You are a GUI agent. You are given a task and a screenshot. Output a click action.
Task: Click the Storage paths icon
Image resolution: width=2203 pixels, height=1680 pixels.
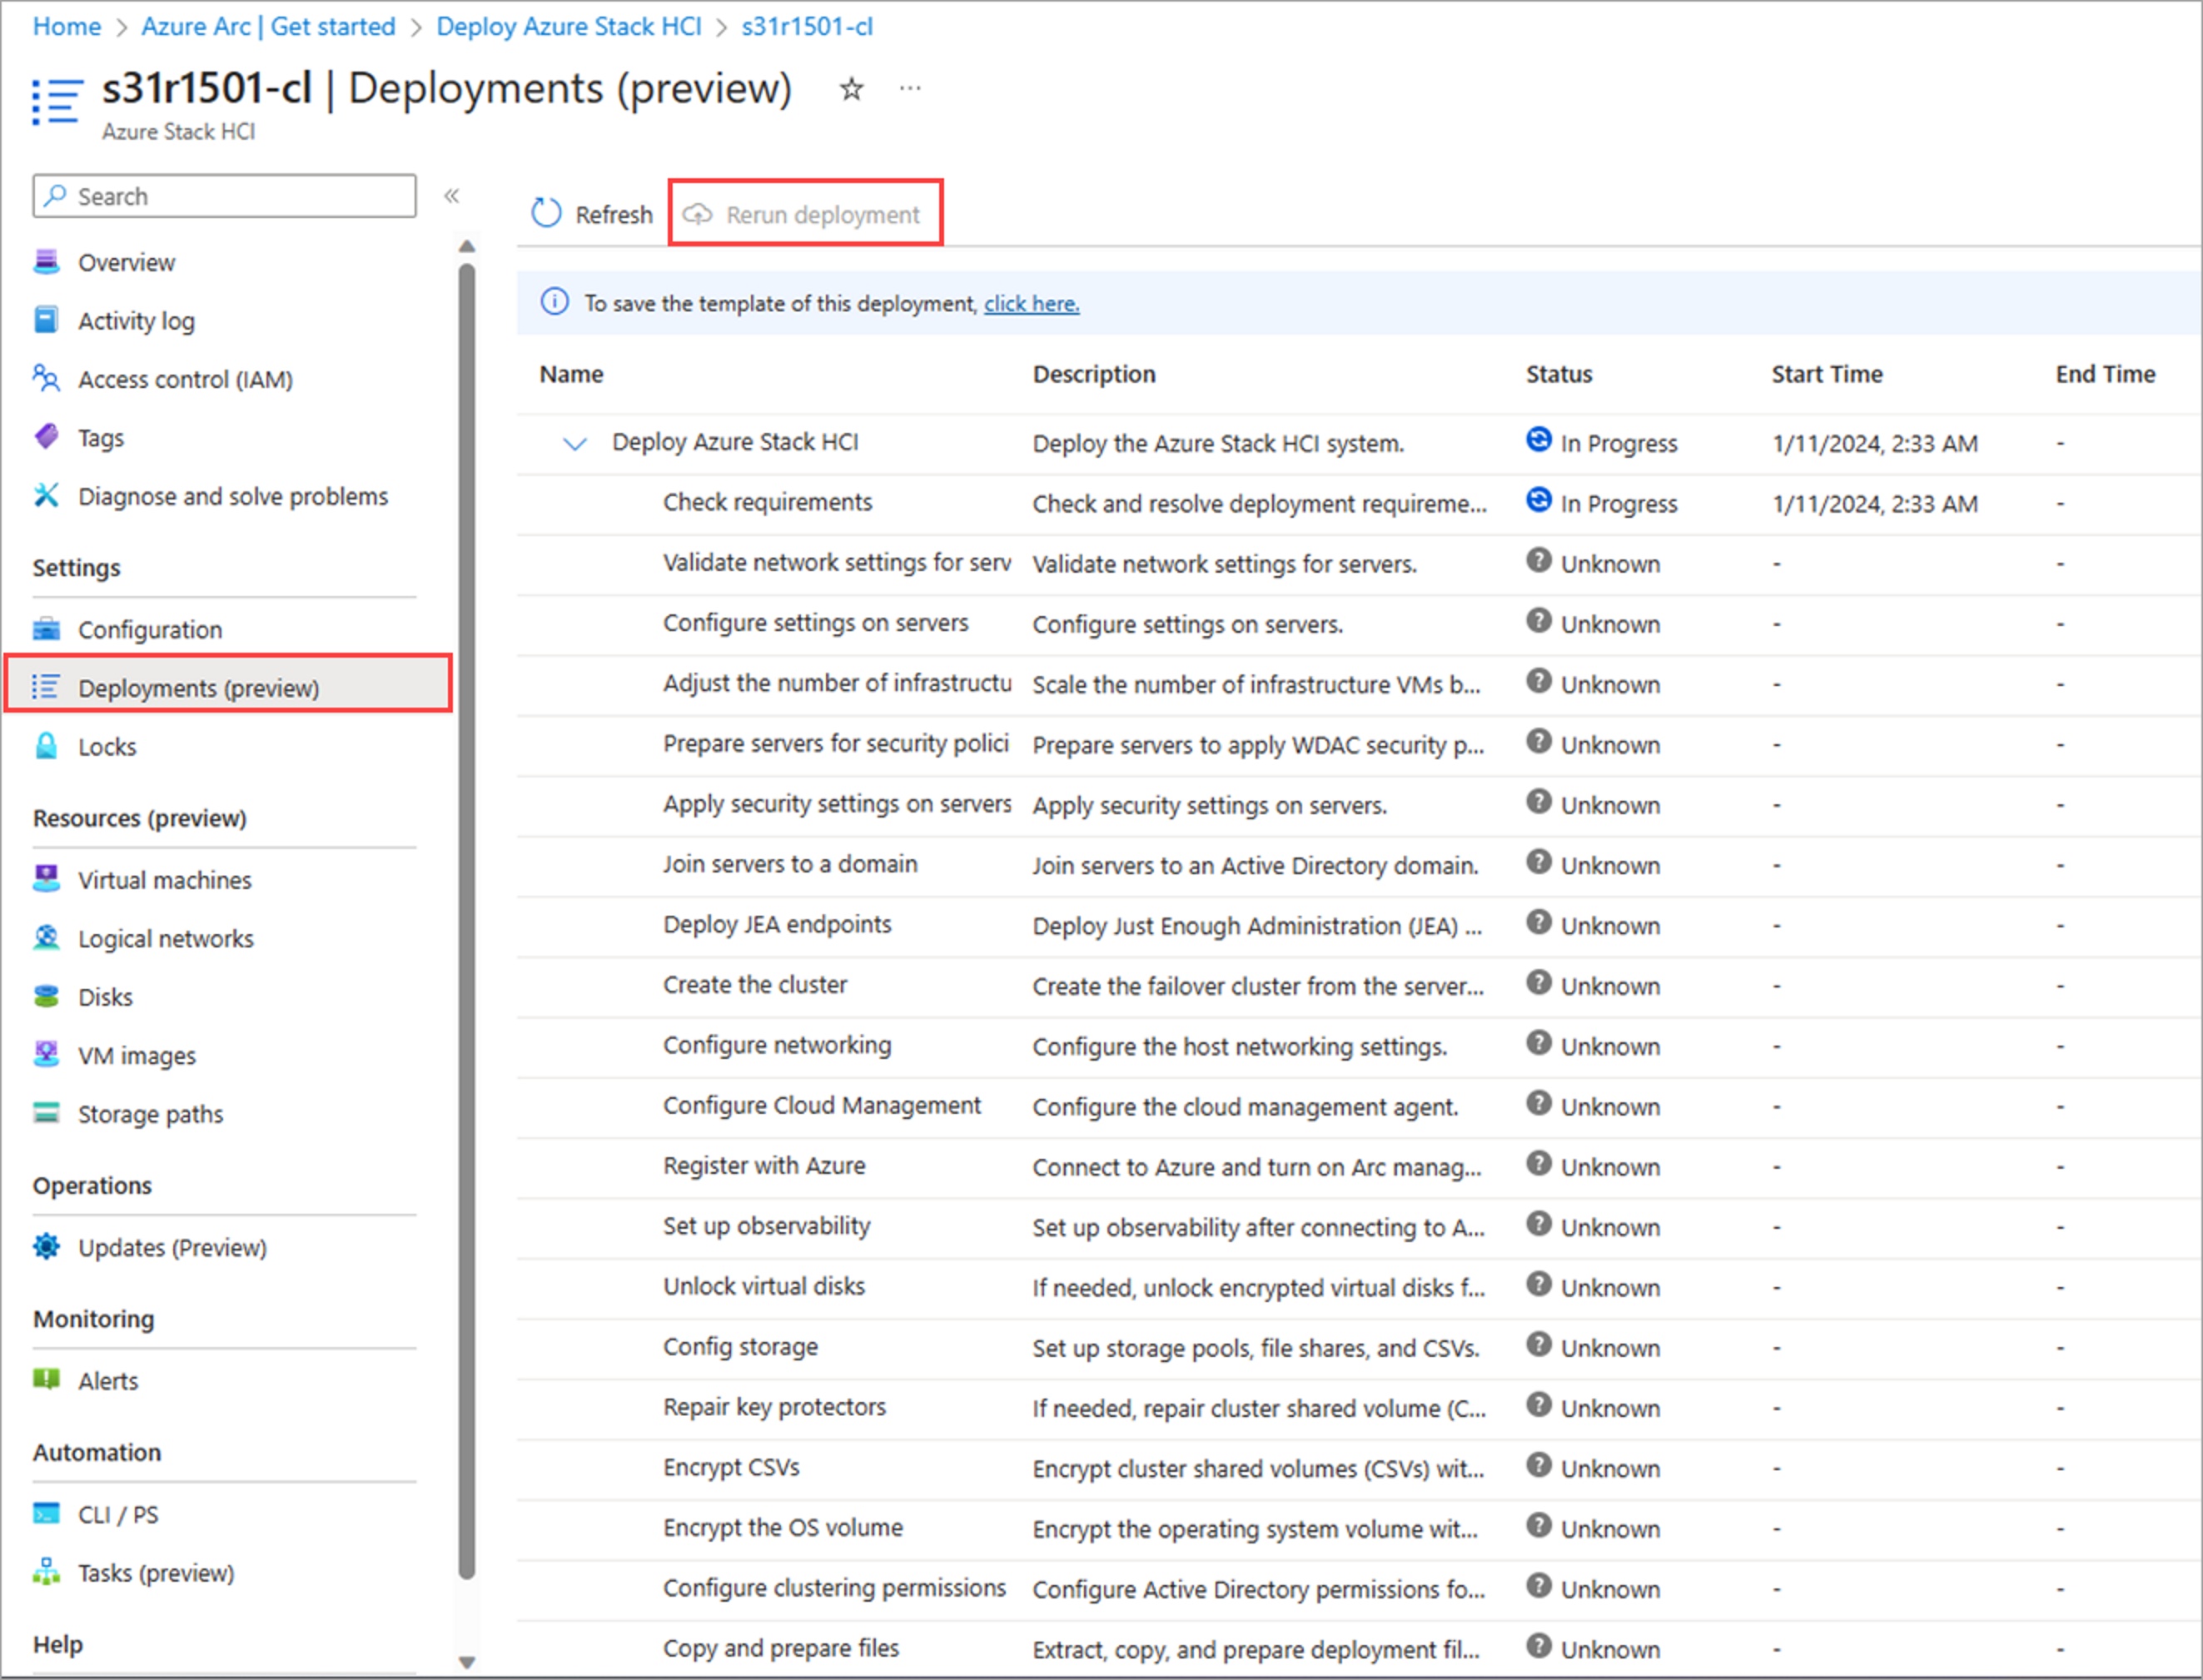click(x=46, y=1113)
